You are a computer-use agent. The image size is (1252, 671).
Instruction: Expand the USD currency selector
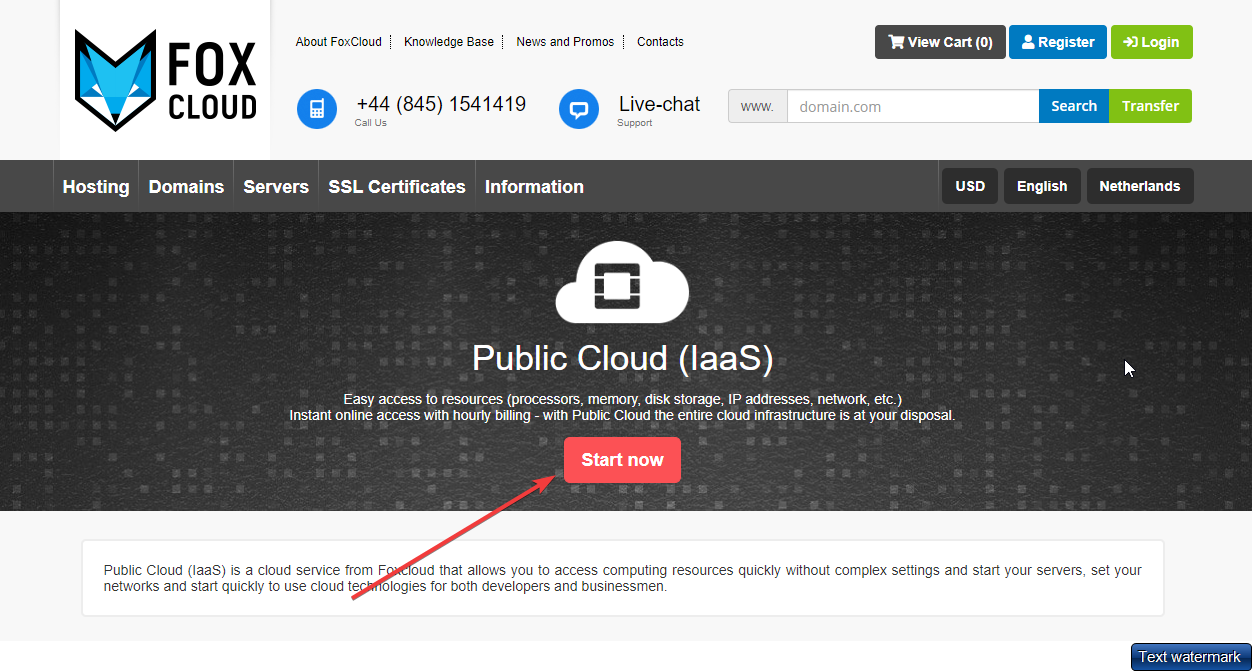(969, 186)
